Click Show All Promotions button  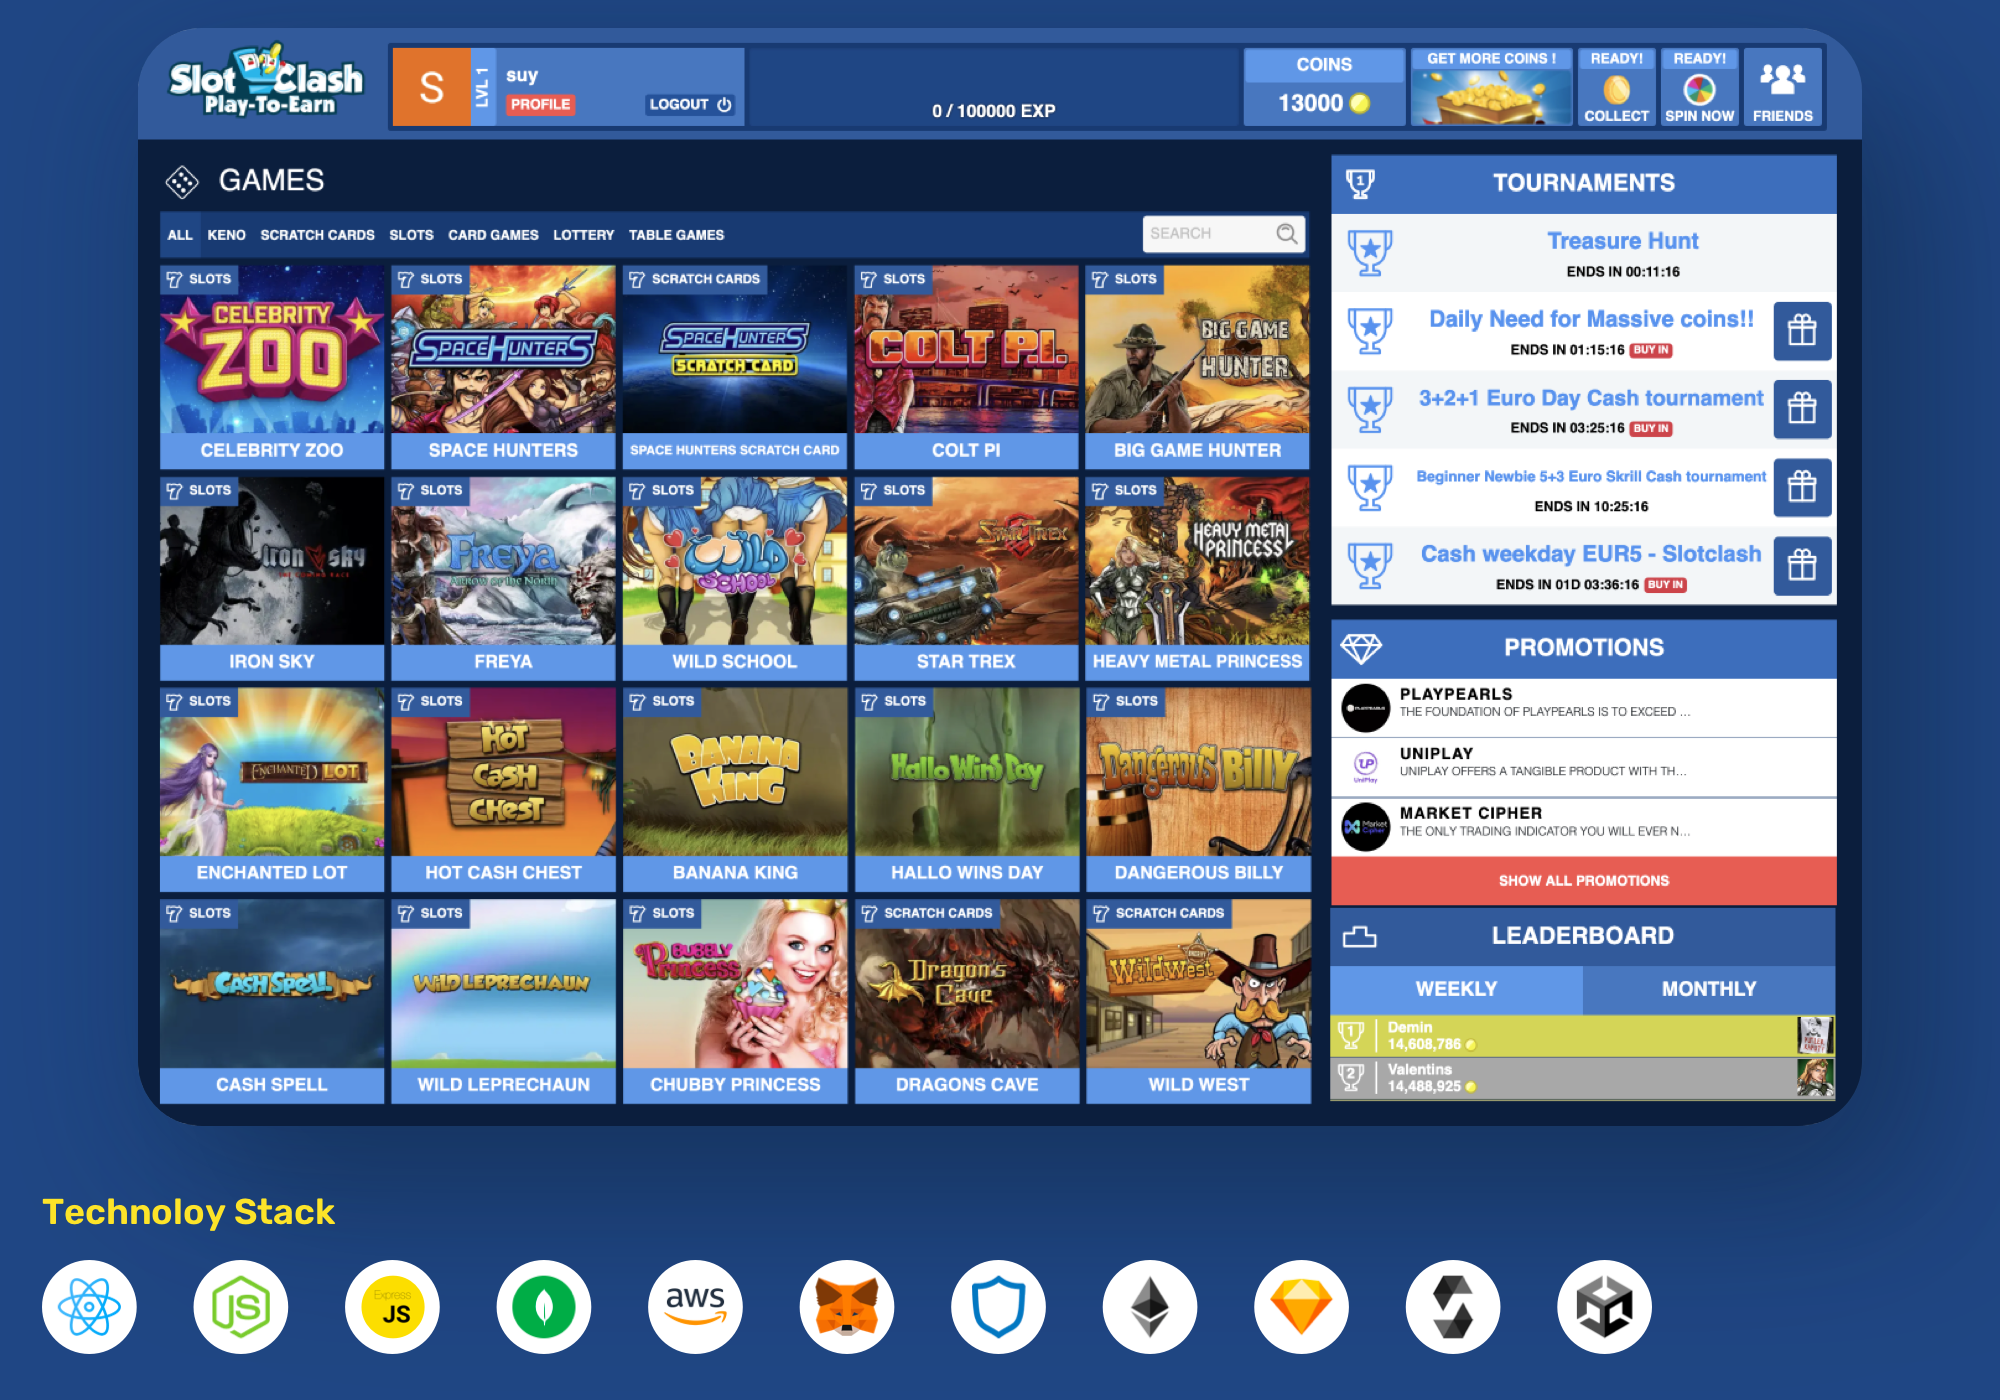click(1583, 881)
